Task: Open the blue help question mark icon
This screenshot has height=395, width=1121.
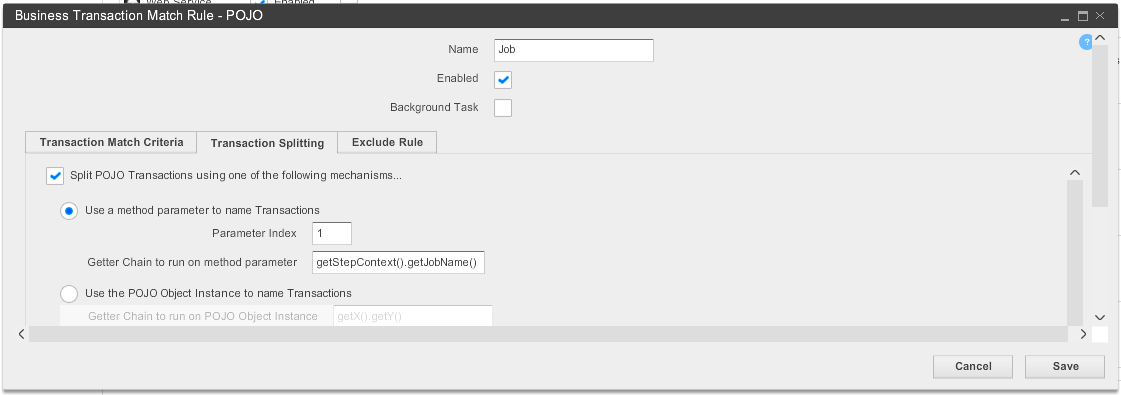Action: click(x=1085, y=43)
